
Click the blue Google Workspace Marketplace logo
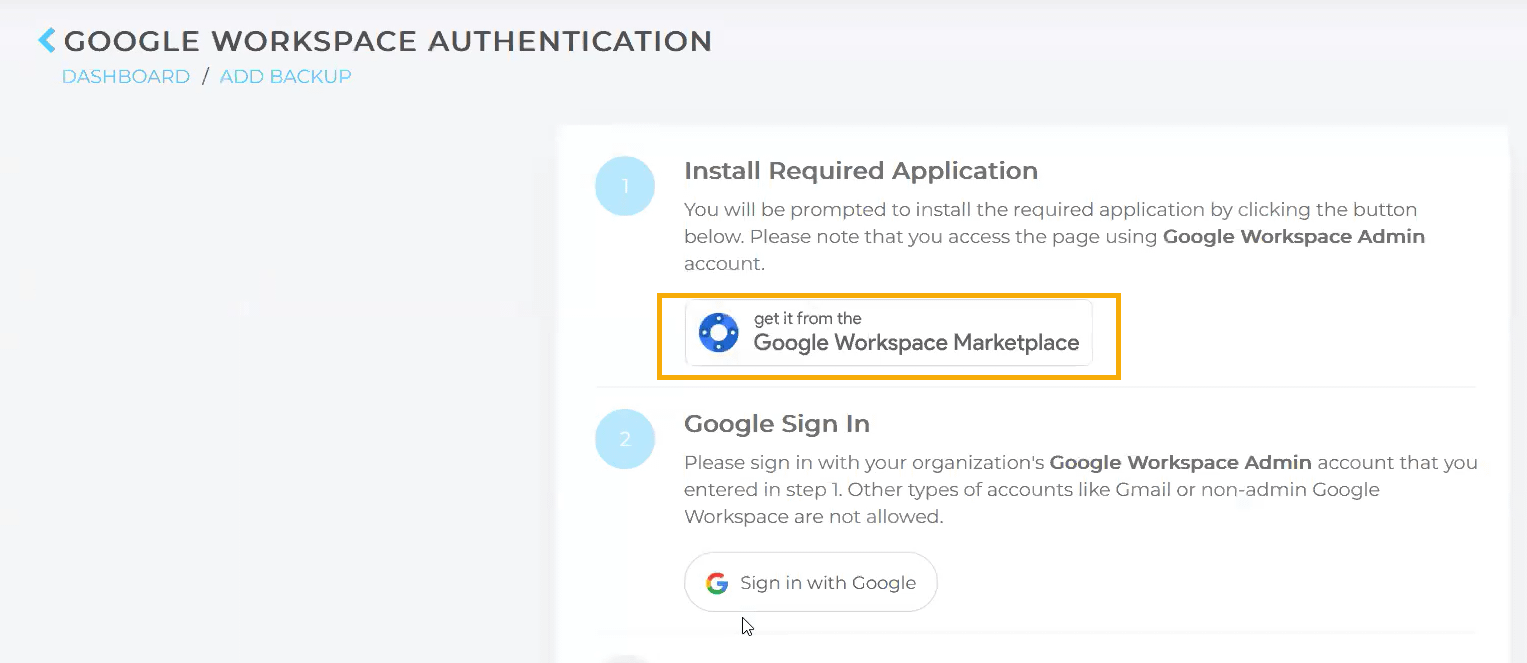click(x=718, y=332)
